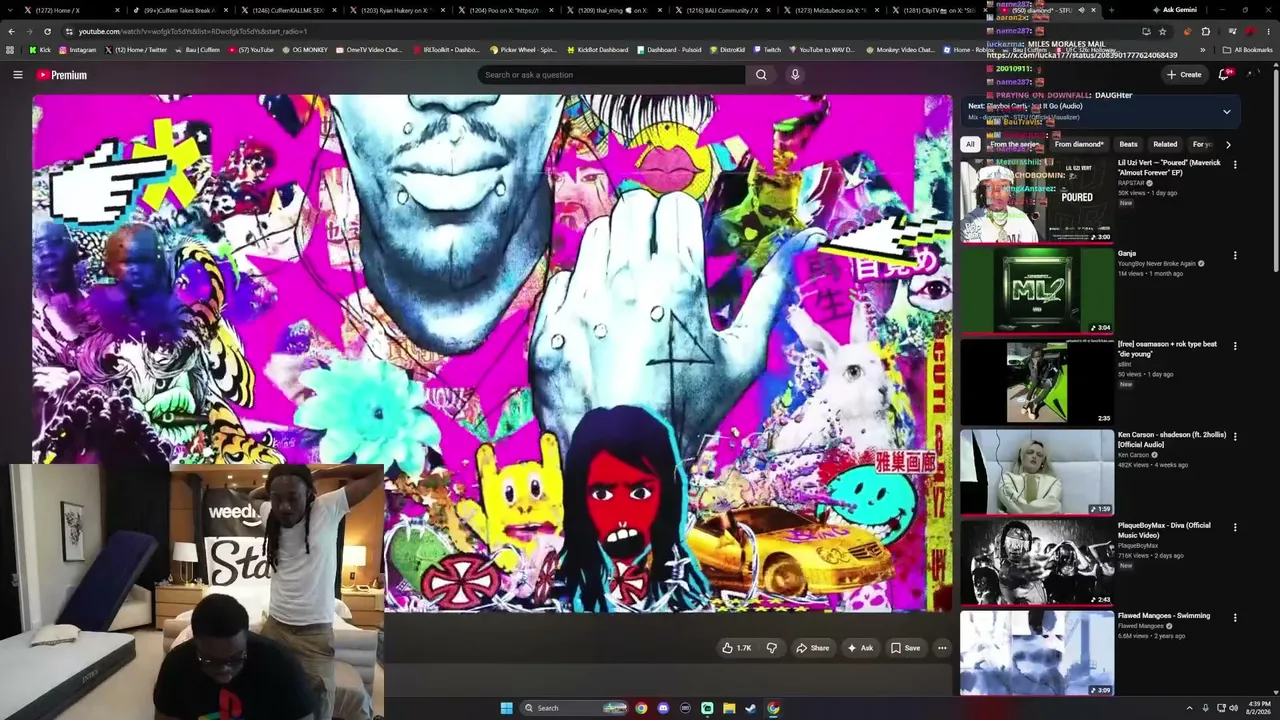Open Ken Carson shadeson video thumbnail

[1037, 472]
